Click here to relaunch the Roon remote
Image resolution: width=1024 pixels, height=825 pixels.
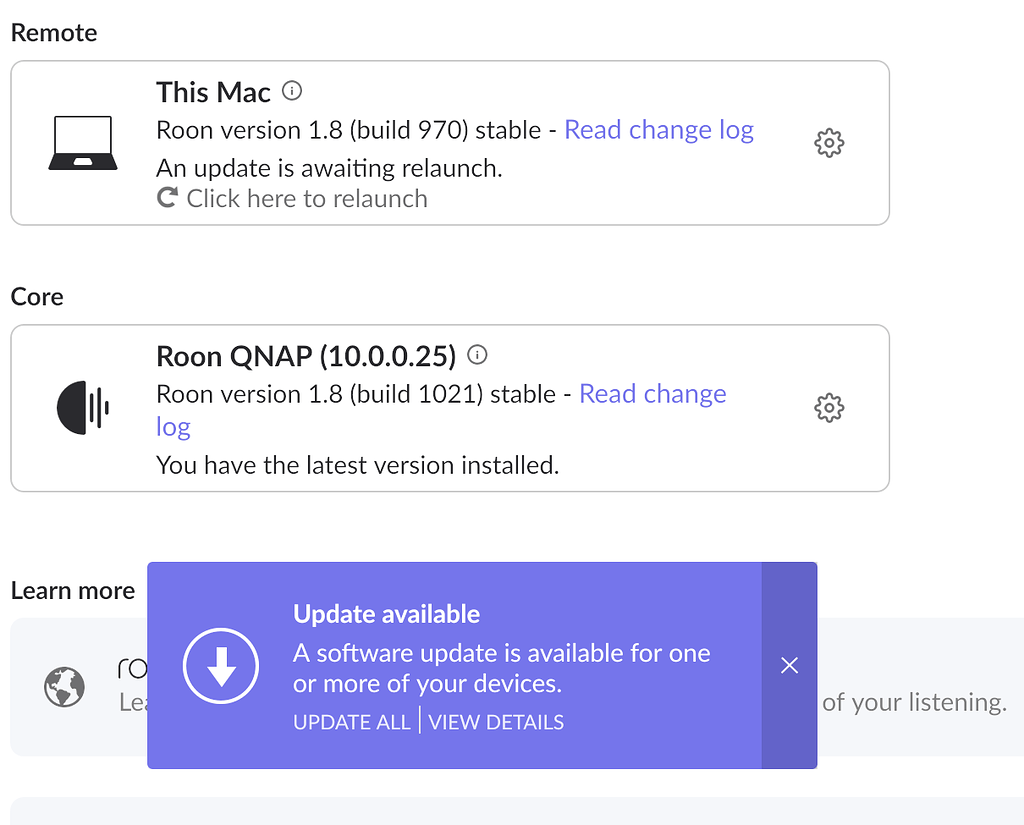point(305,197)
